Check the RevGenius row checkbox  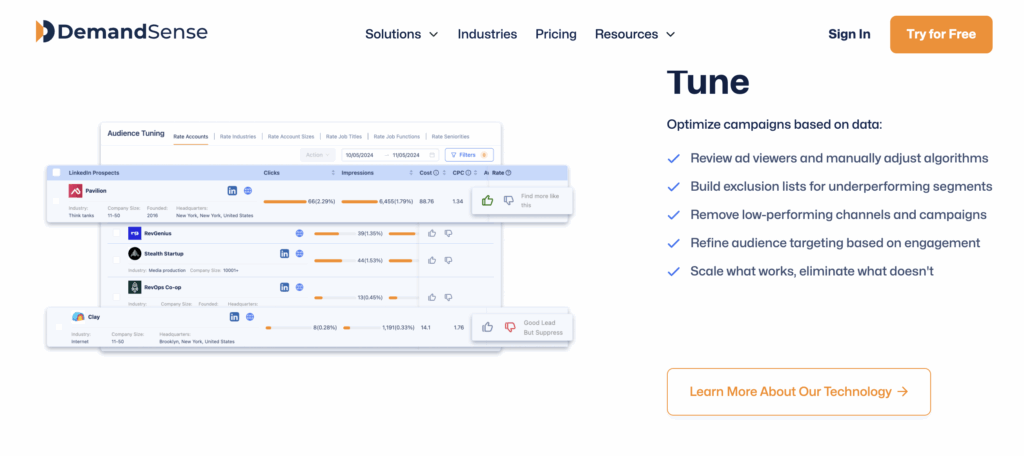116,233
